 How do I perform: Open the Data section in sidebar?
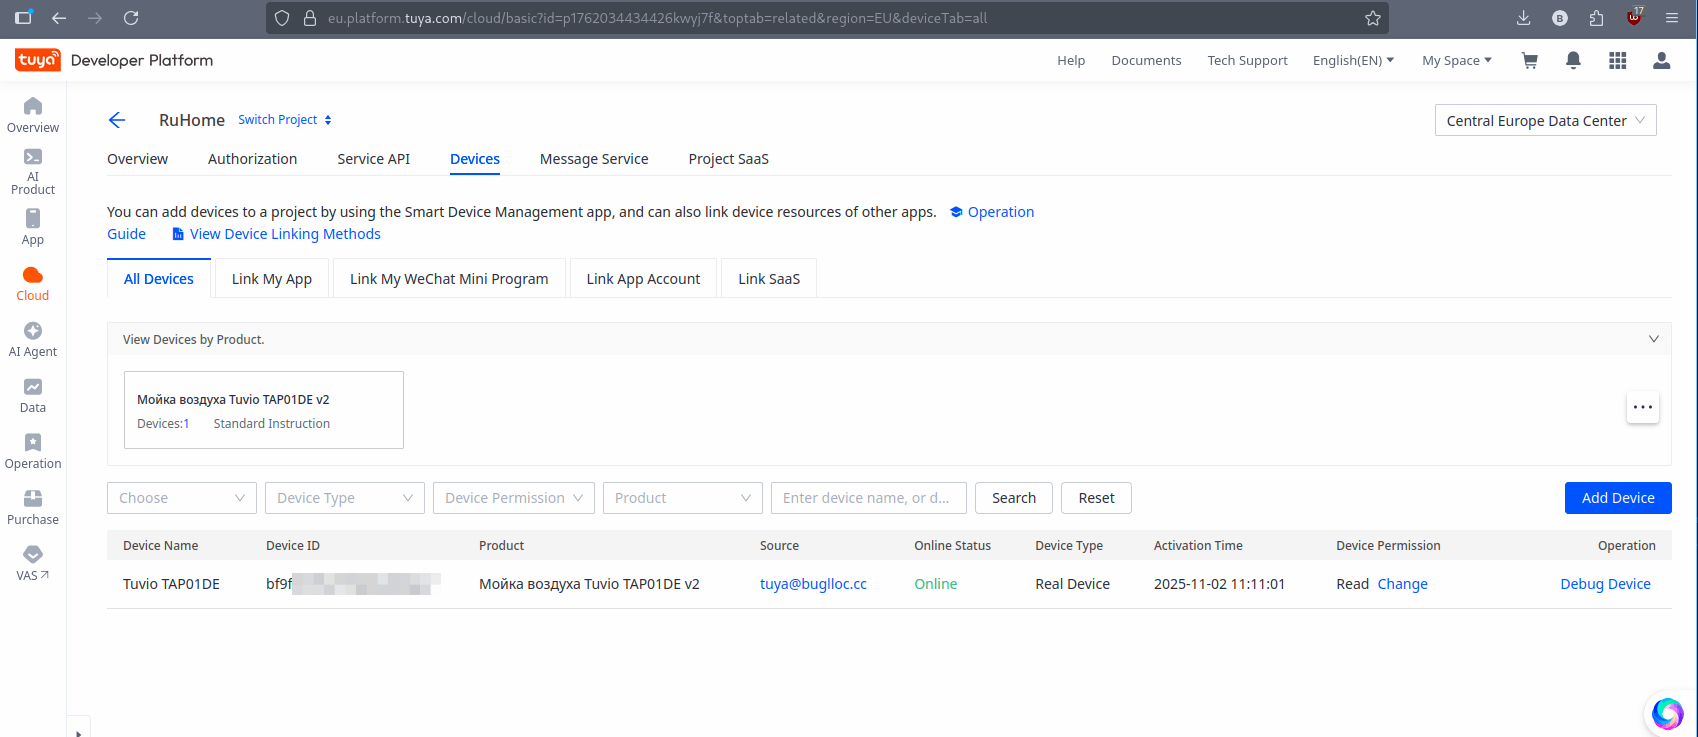point(32,395)
